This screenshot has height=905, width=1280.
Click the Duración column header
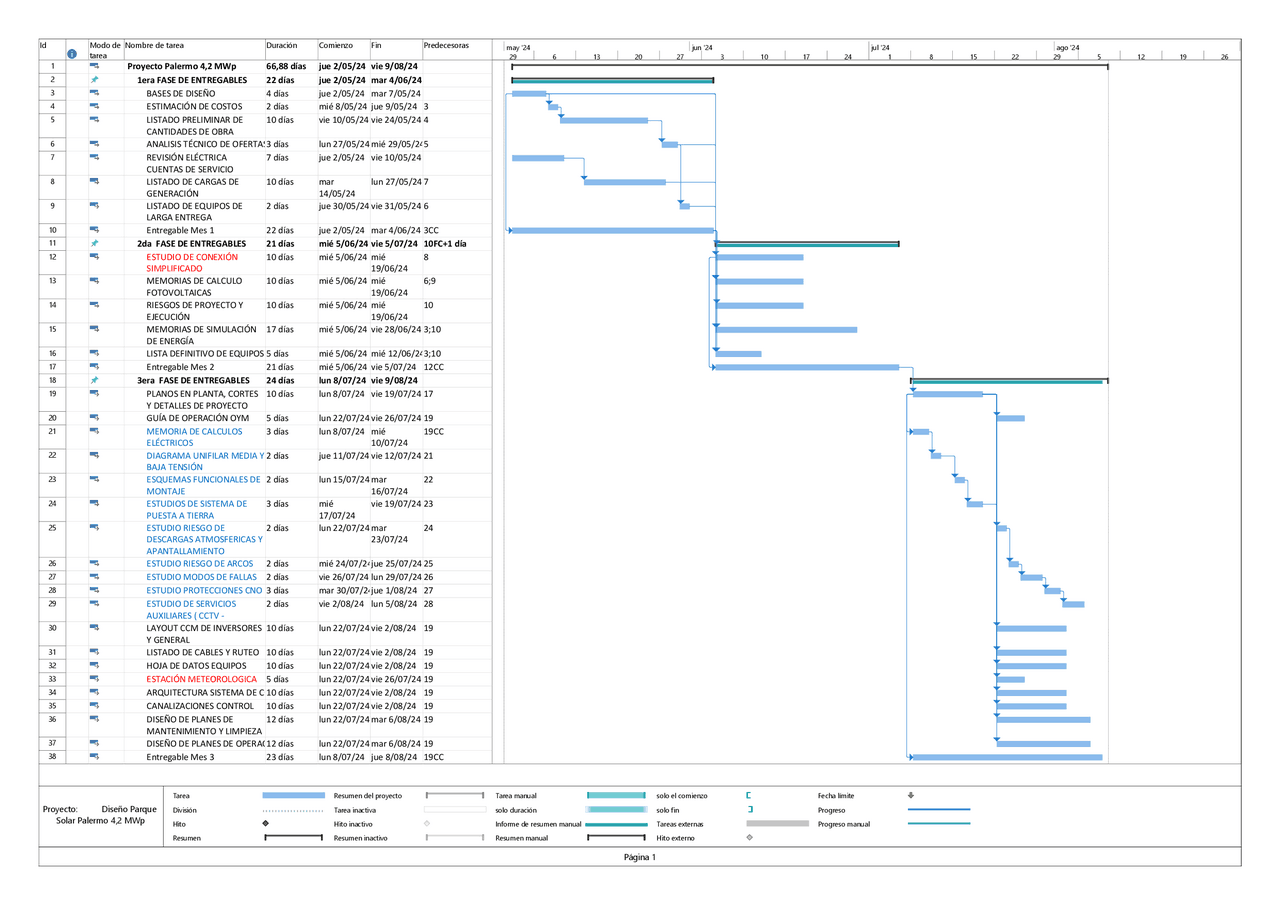282,45
